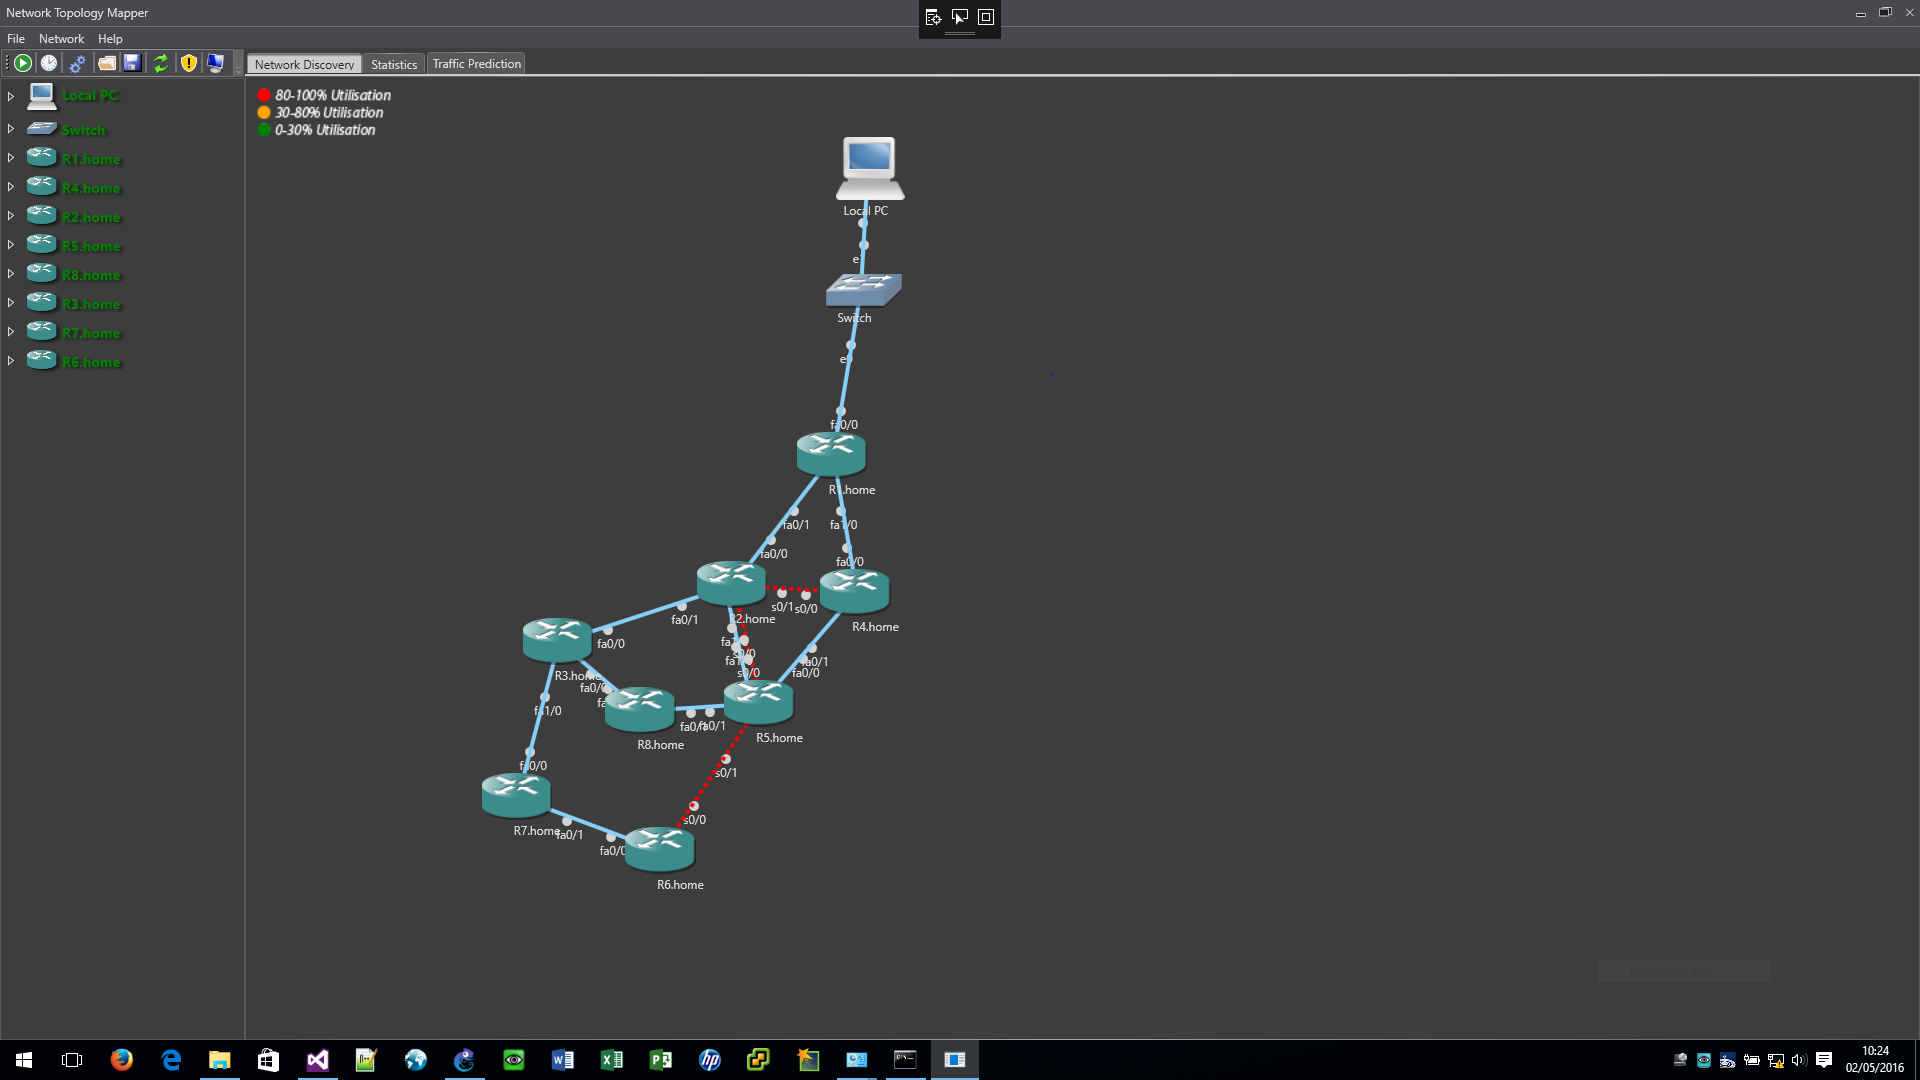The height and width of the screenshot is (1080, 1920).
Task: Click the blue monitor toolbar icon
Action: pos(215,63)
